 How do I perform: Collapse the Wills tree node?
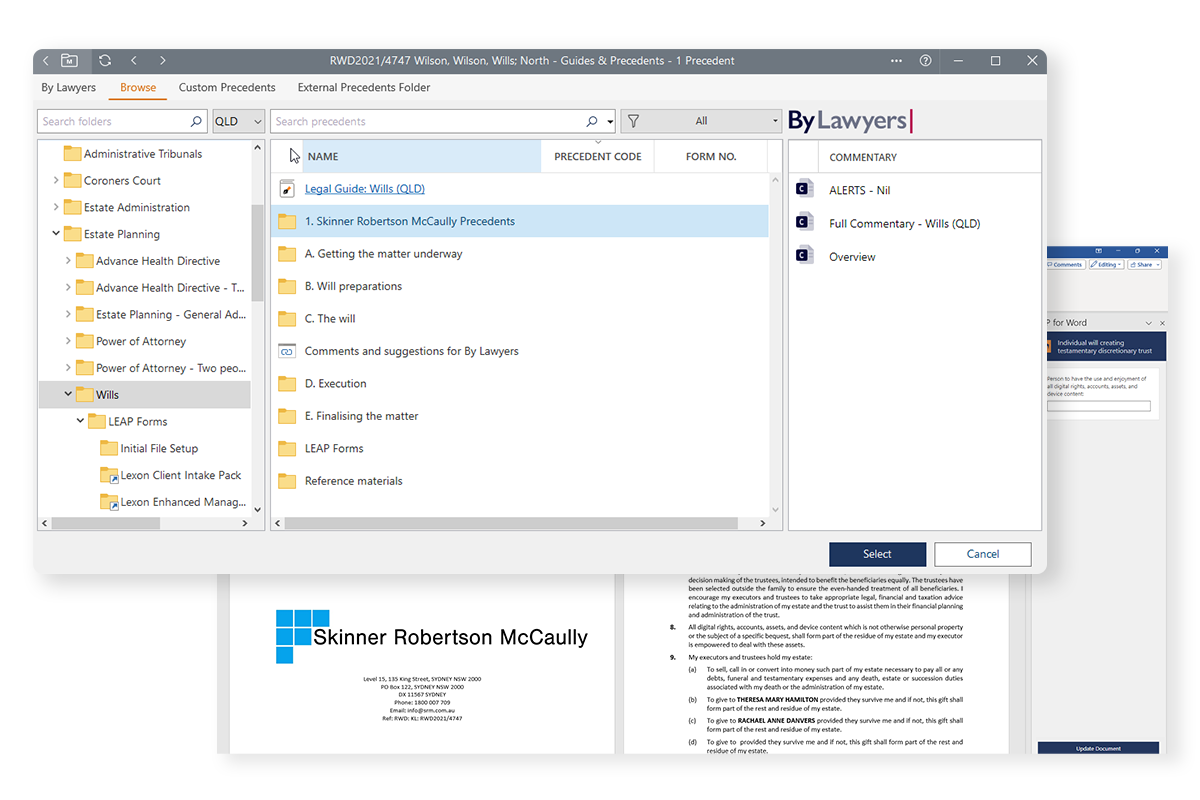[68, 395]
